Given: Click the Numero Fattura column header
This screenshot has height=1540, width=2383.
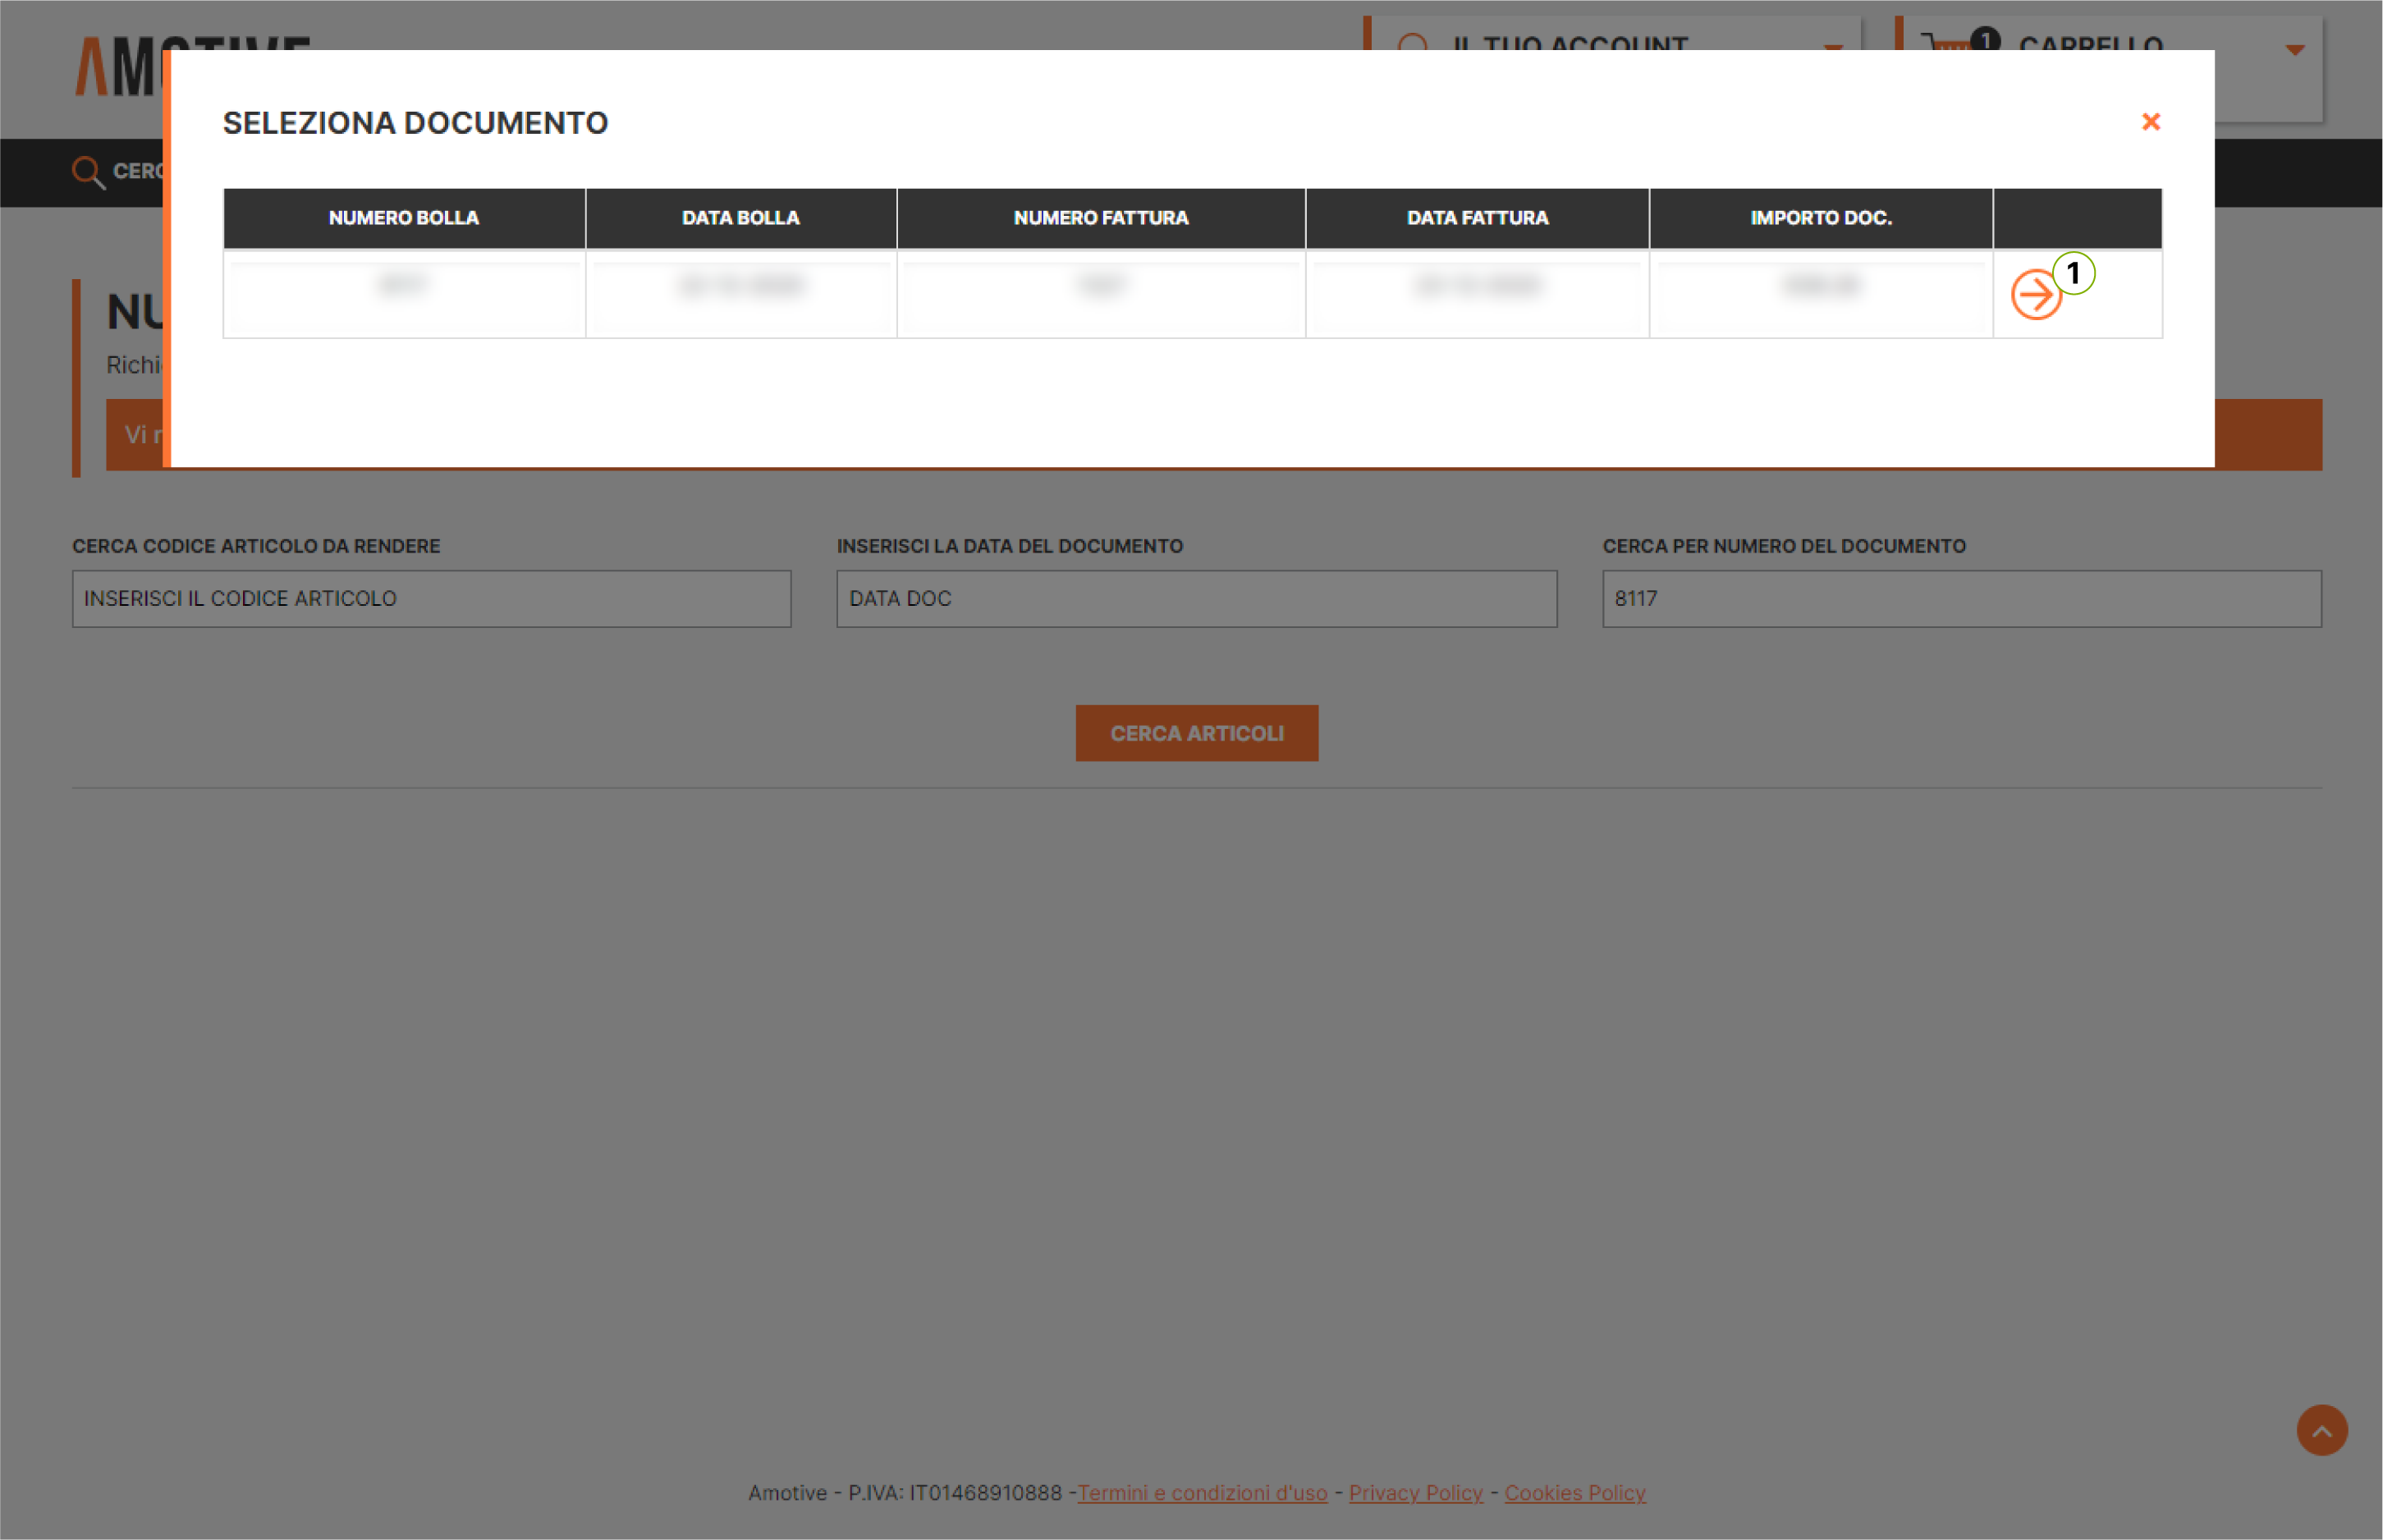Looking at the screenshot, I should [1100, 218].
